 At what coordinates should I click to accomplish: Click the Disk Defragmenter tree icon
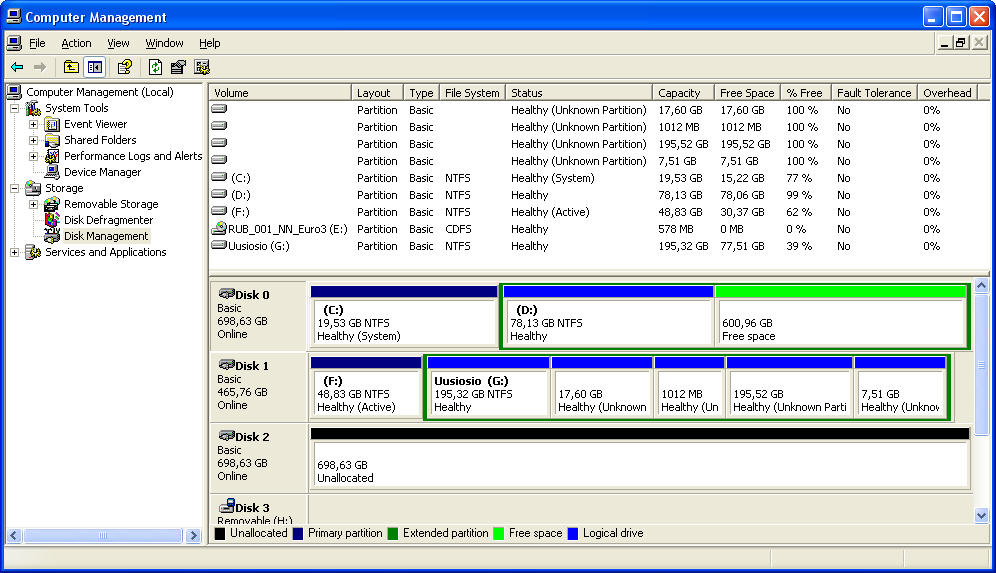click(53, 220)
